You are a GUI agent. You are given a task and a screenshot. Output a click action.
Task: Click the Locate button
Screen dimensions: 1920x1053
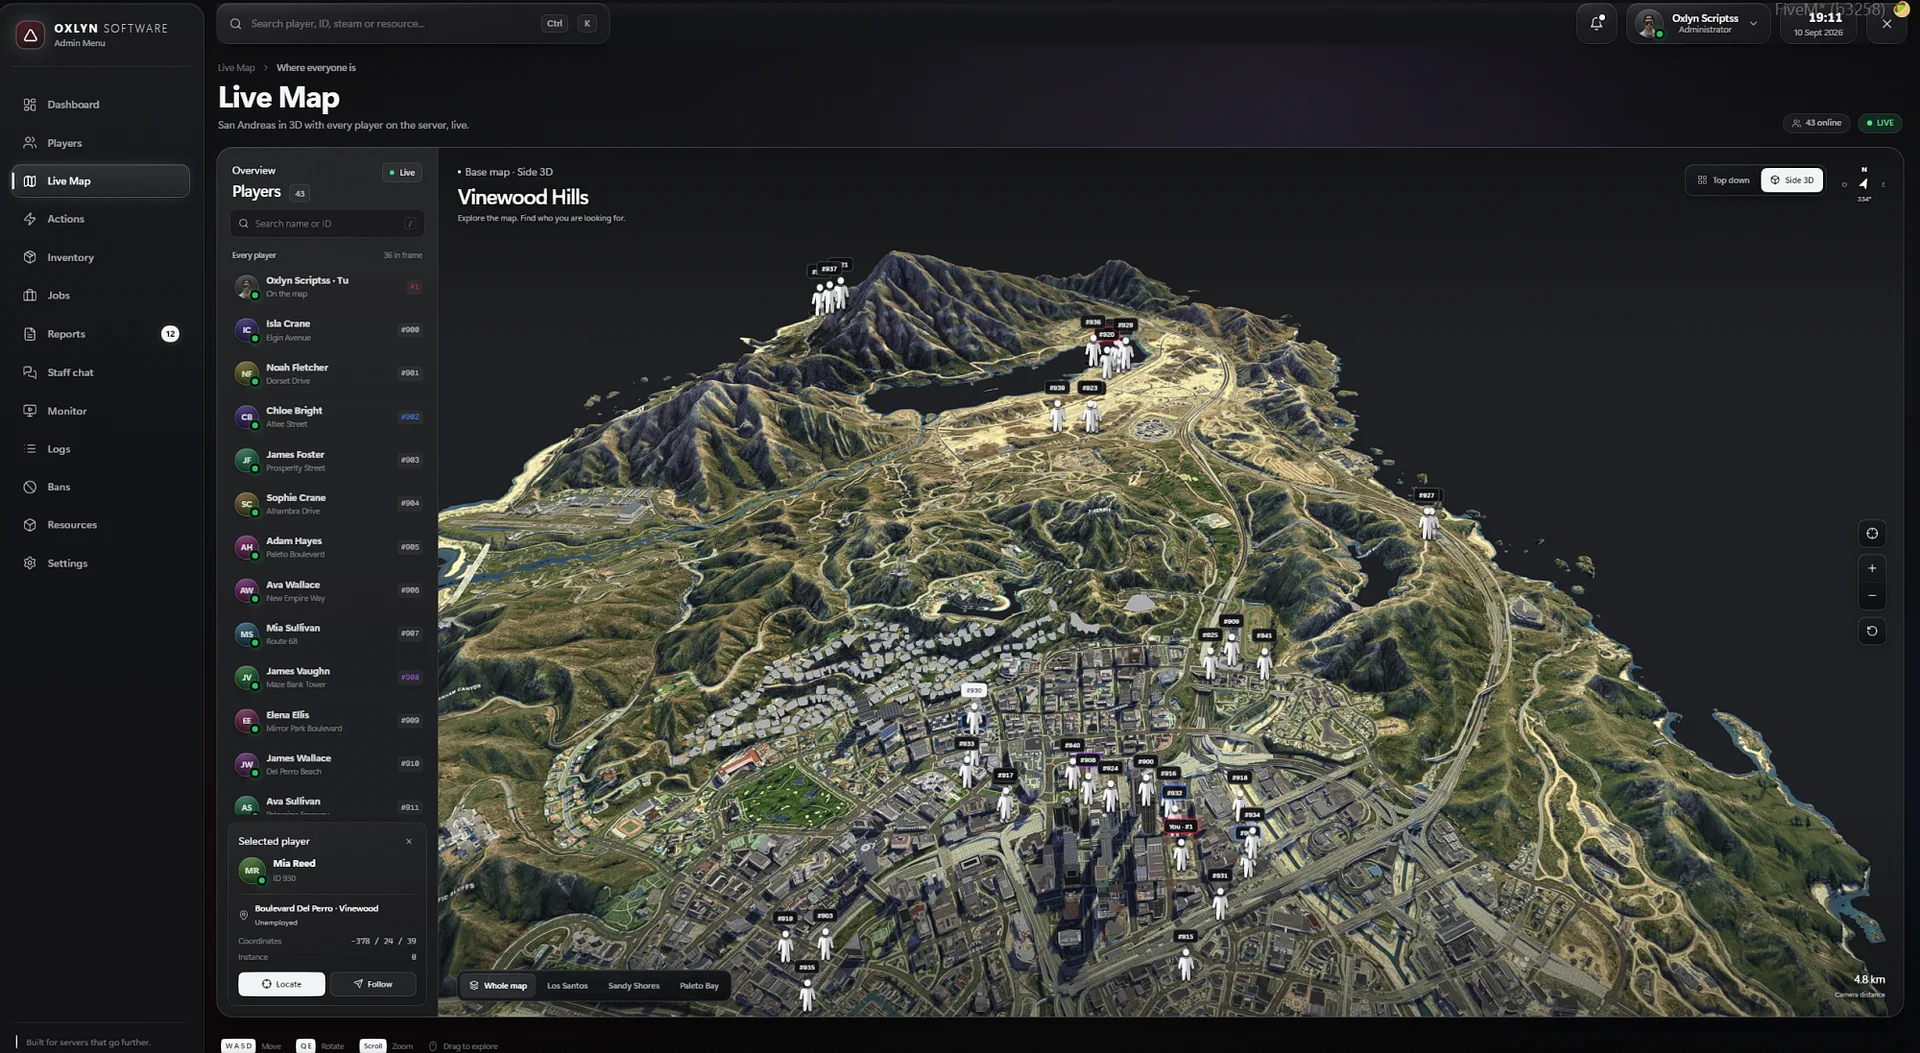pos(281,984)
